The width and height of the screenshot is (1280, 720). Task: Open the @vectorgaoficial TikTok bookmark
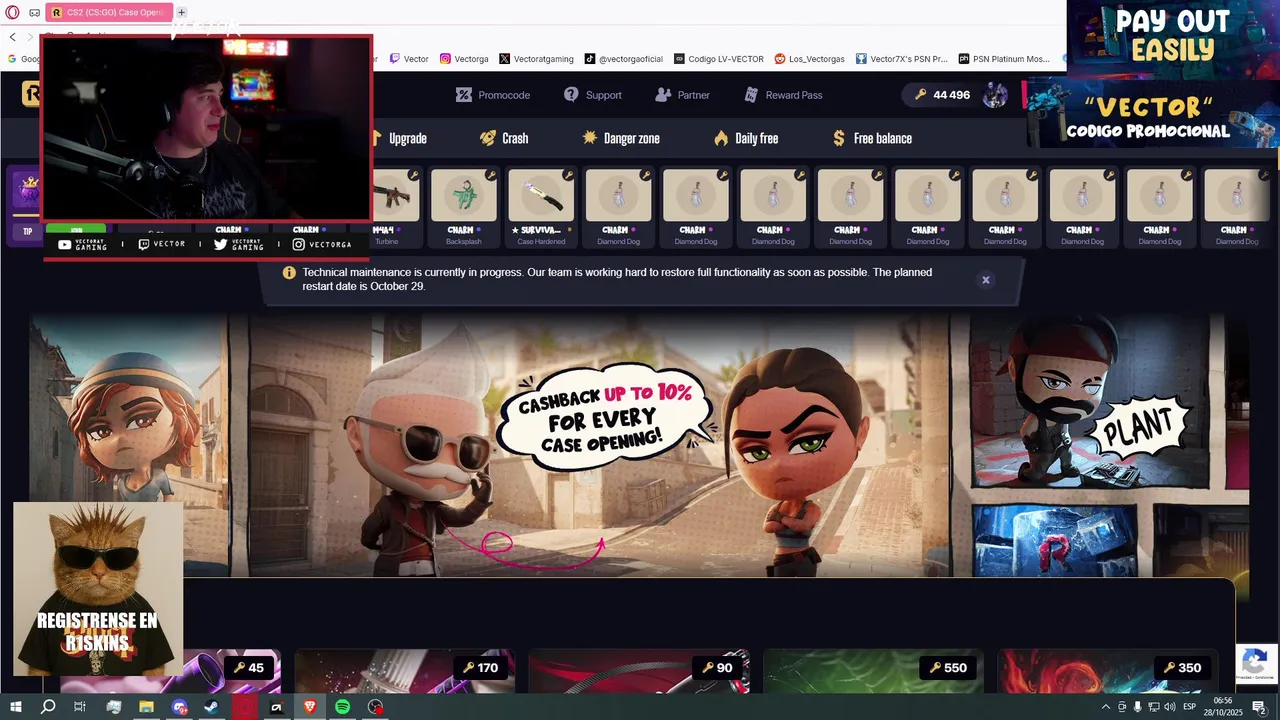pyautogui.click(x=624, y=59)
